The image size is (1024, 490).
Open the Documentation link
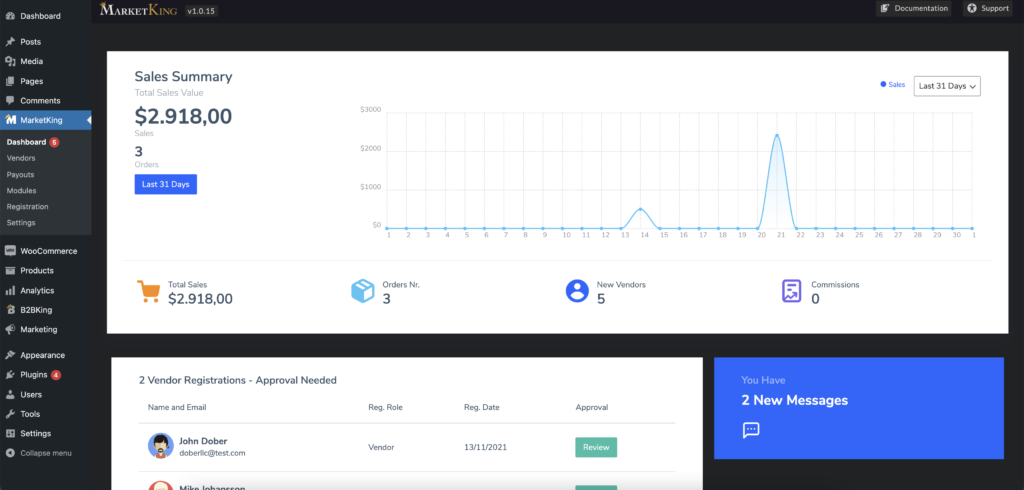914,8
